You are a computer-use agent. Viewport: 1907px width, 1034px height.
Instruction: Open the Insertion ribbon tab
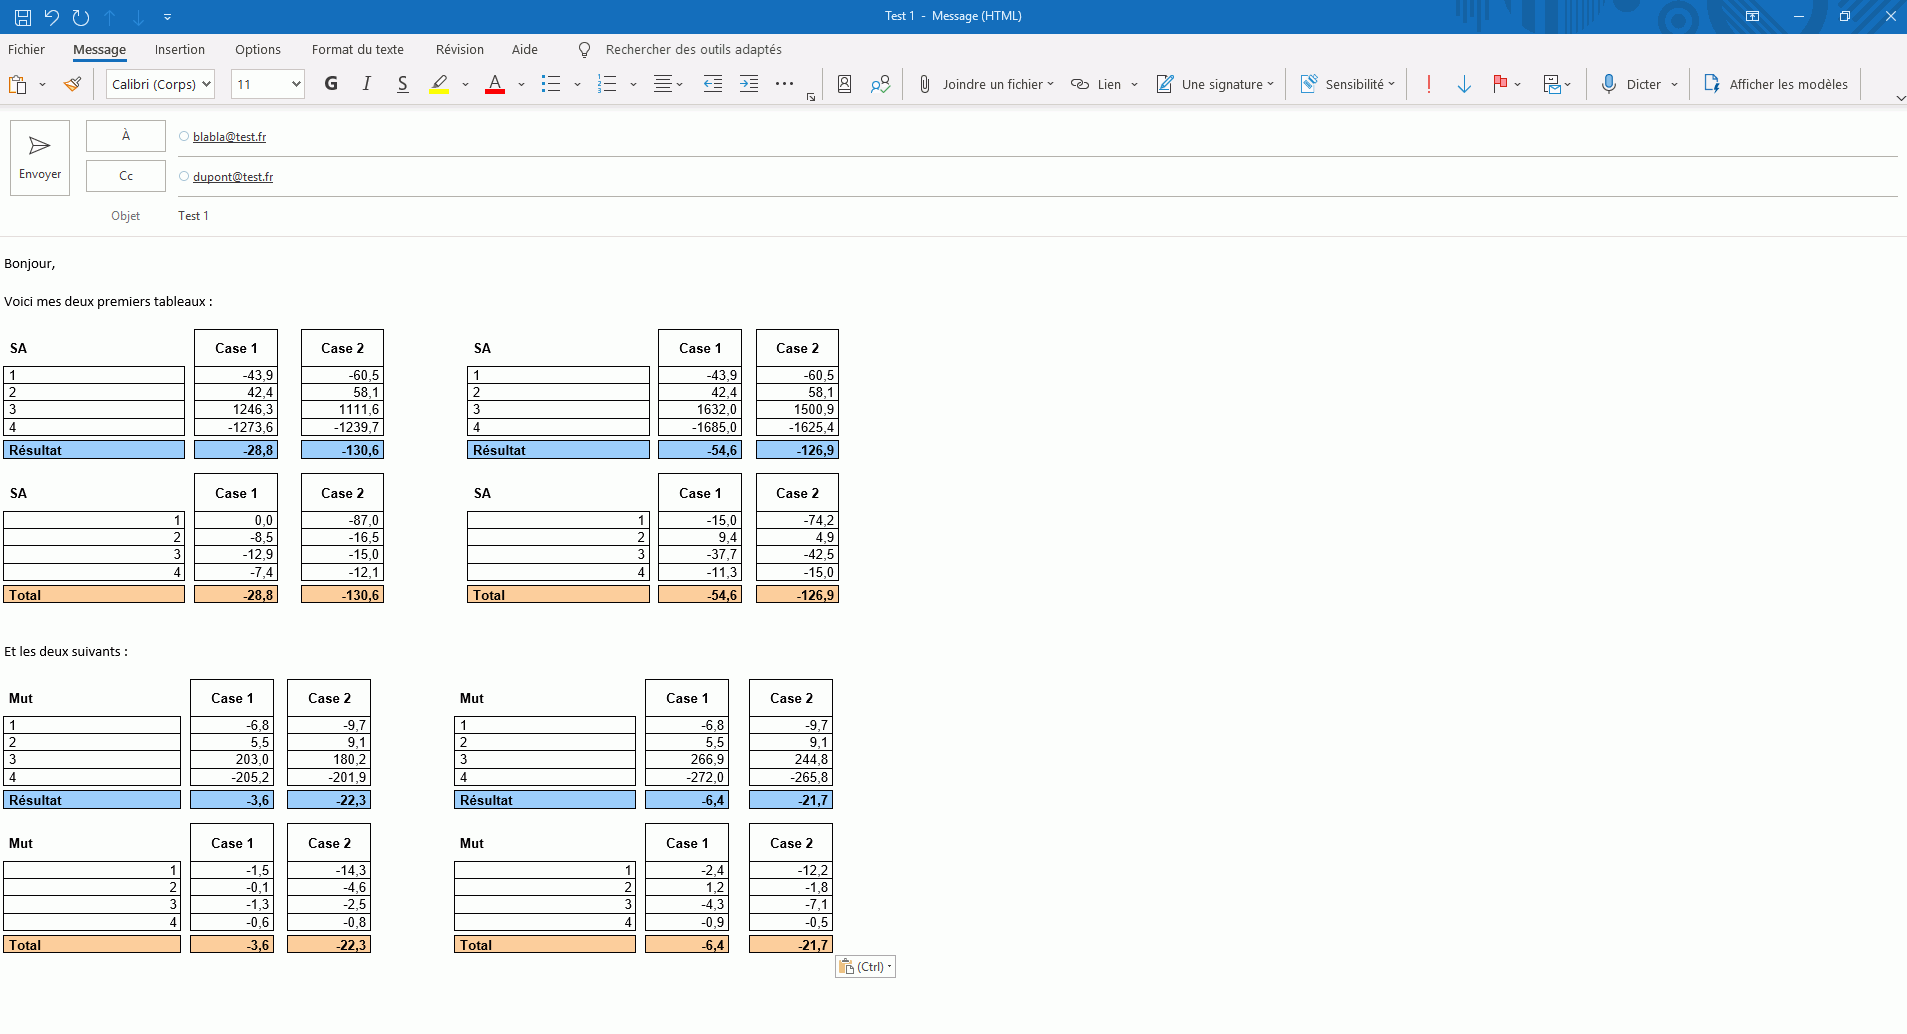point(180,50)
